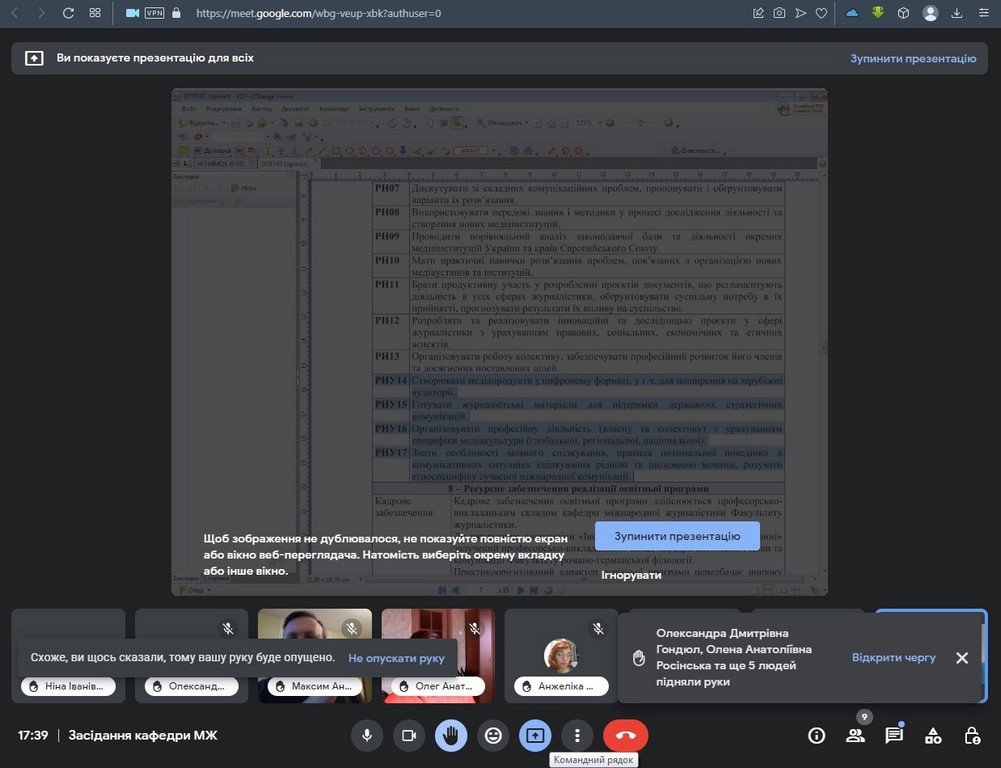Dismiss the raised hands notification

coord(961,658)
